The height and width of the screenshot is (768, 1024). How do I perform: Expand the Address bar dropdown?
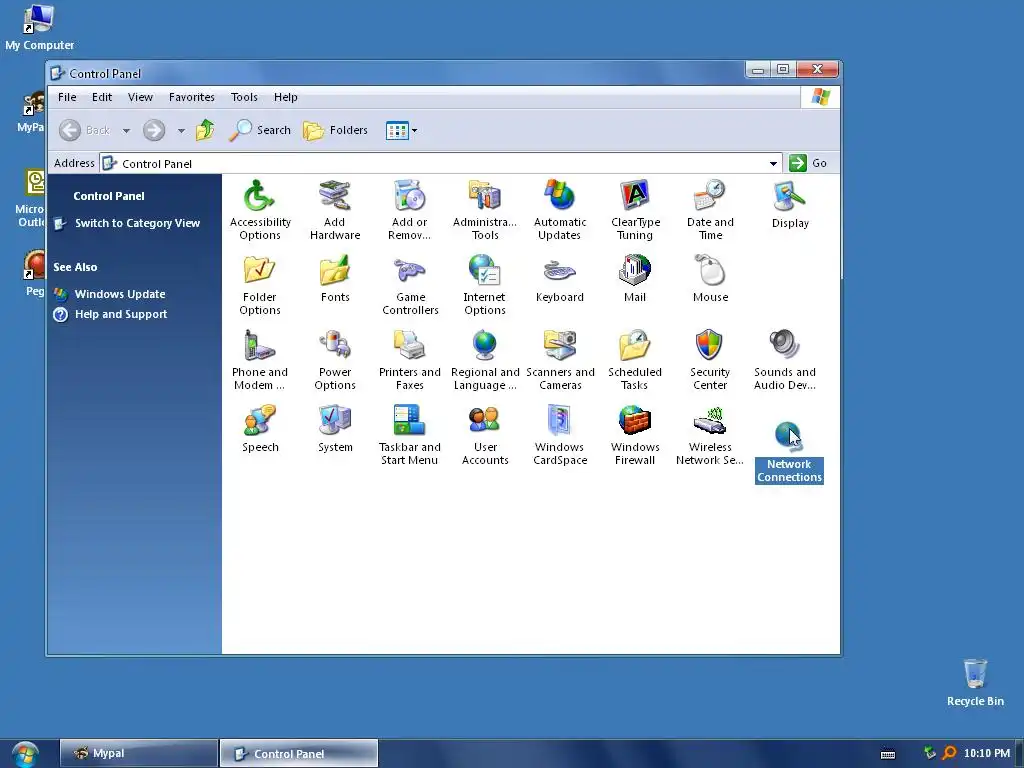click(773, 163)
